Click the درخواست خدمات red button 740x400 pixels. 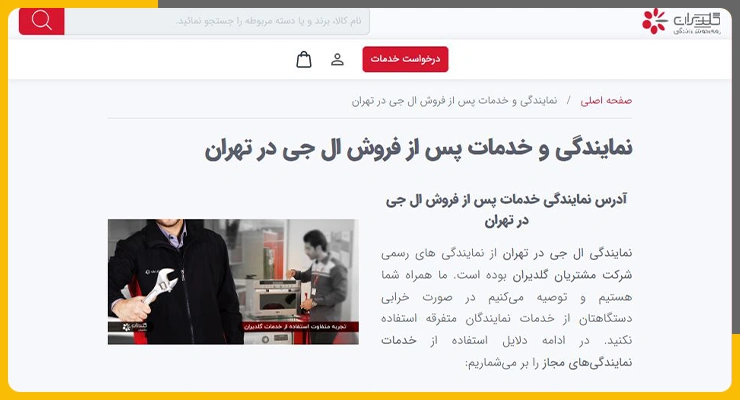[405, 59]
